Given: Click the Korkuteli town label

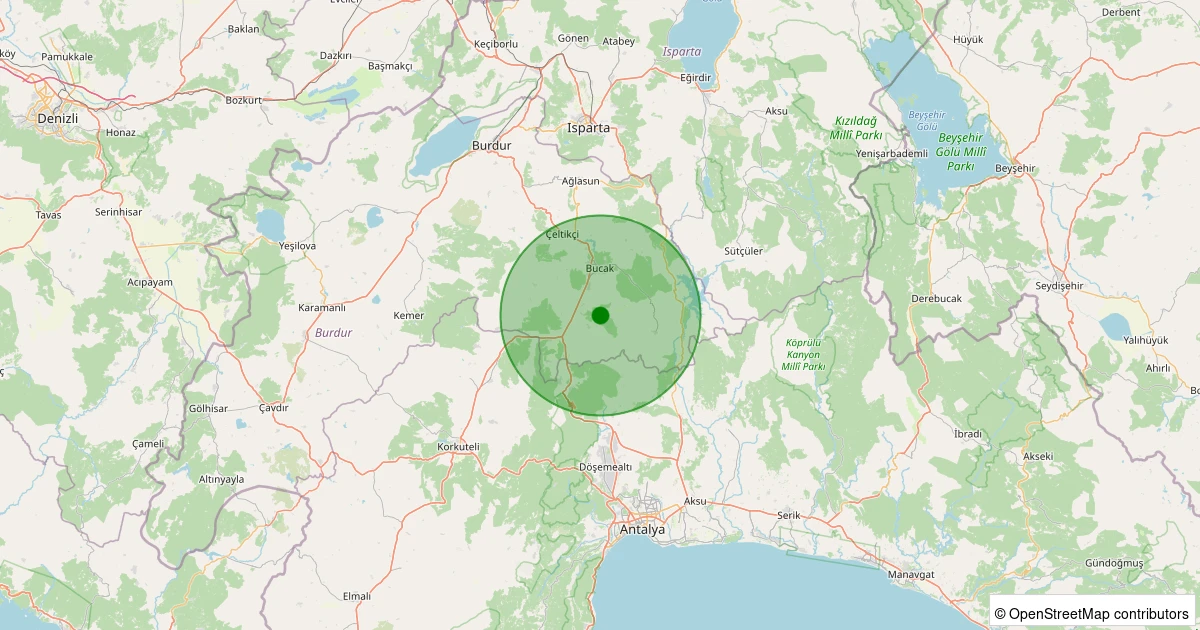Looking at the screenshot, I should 459,446.
